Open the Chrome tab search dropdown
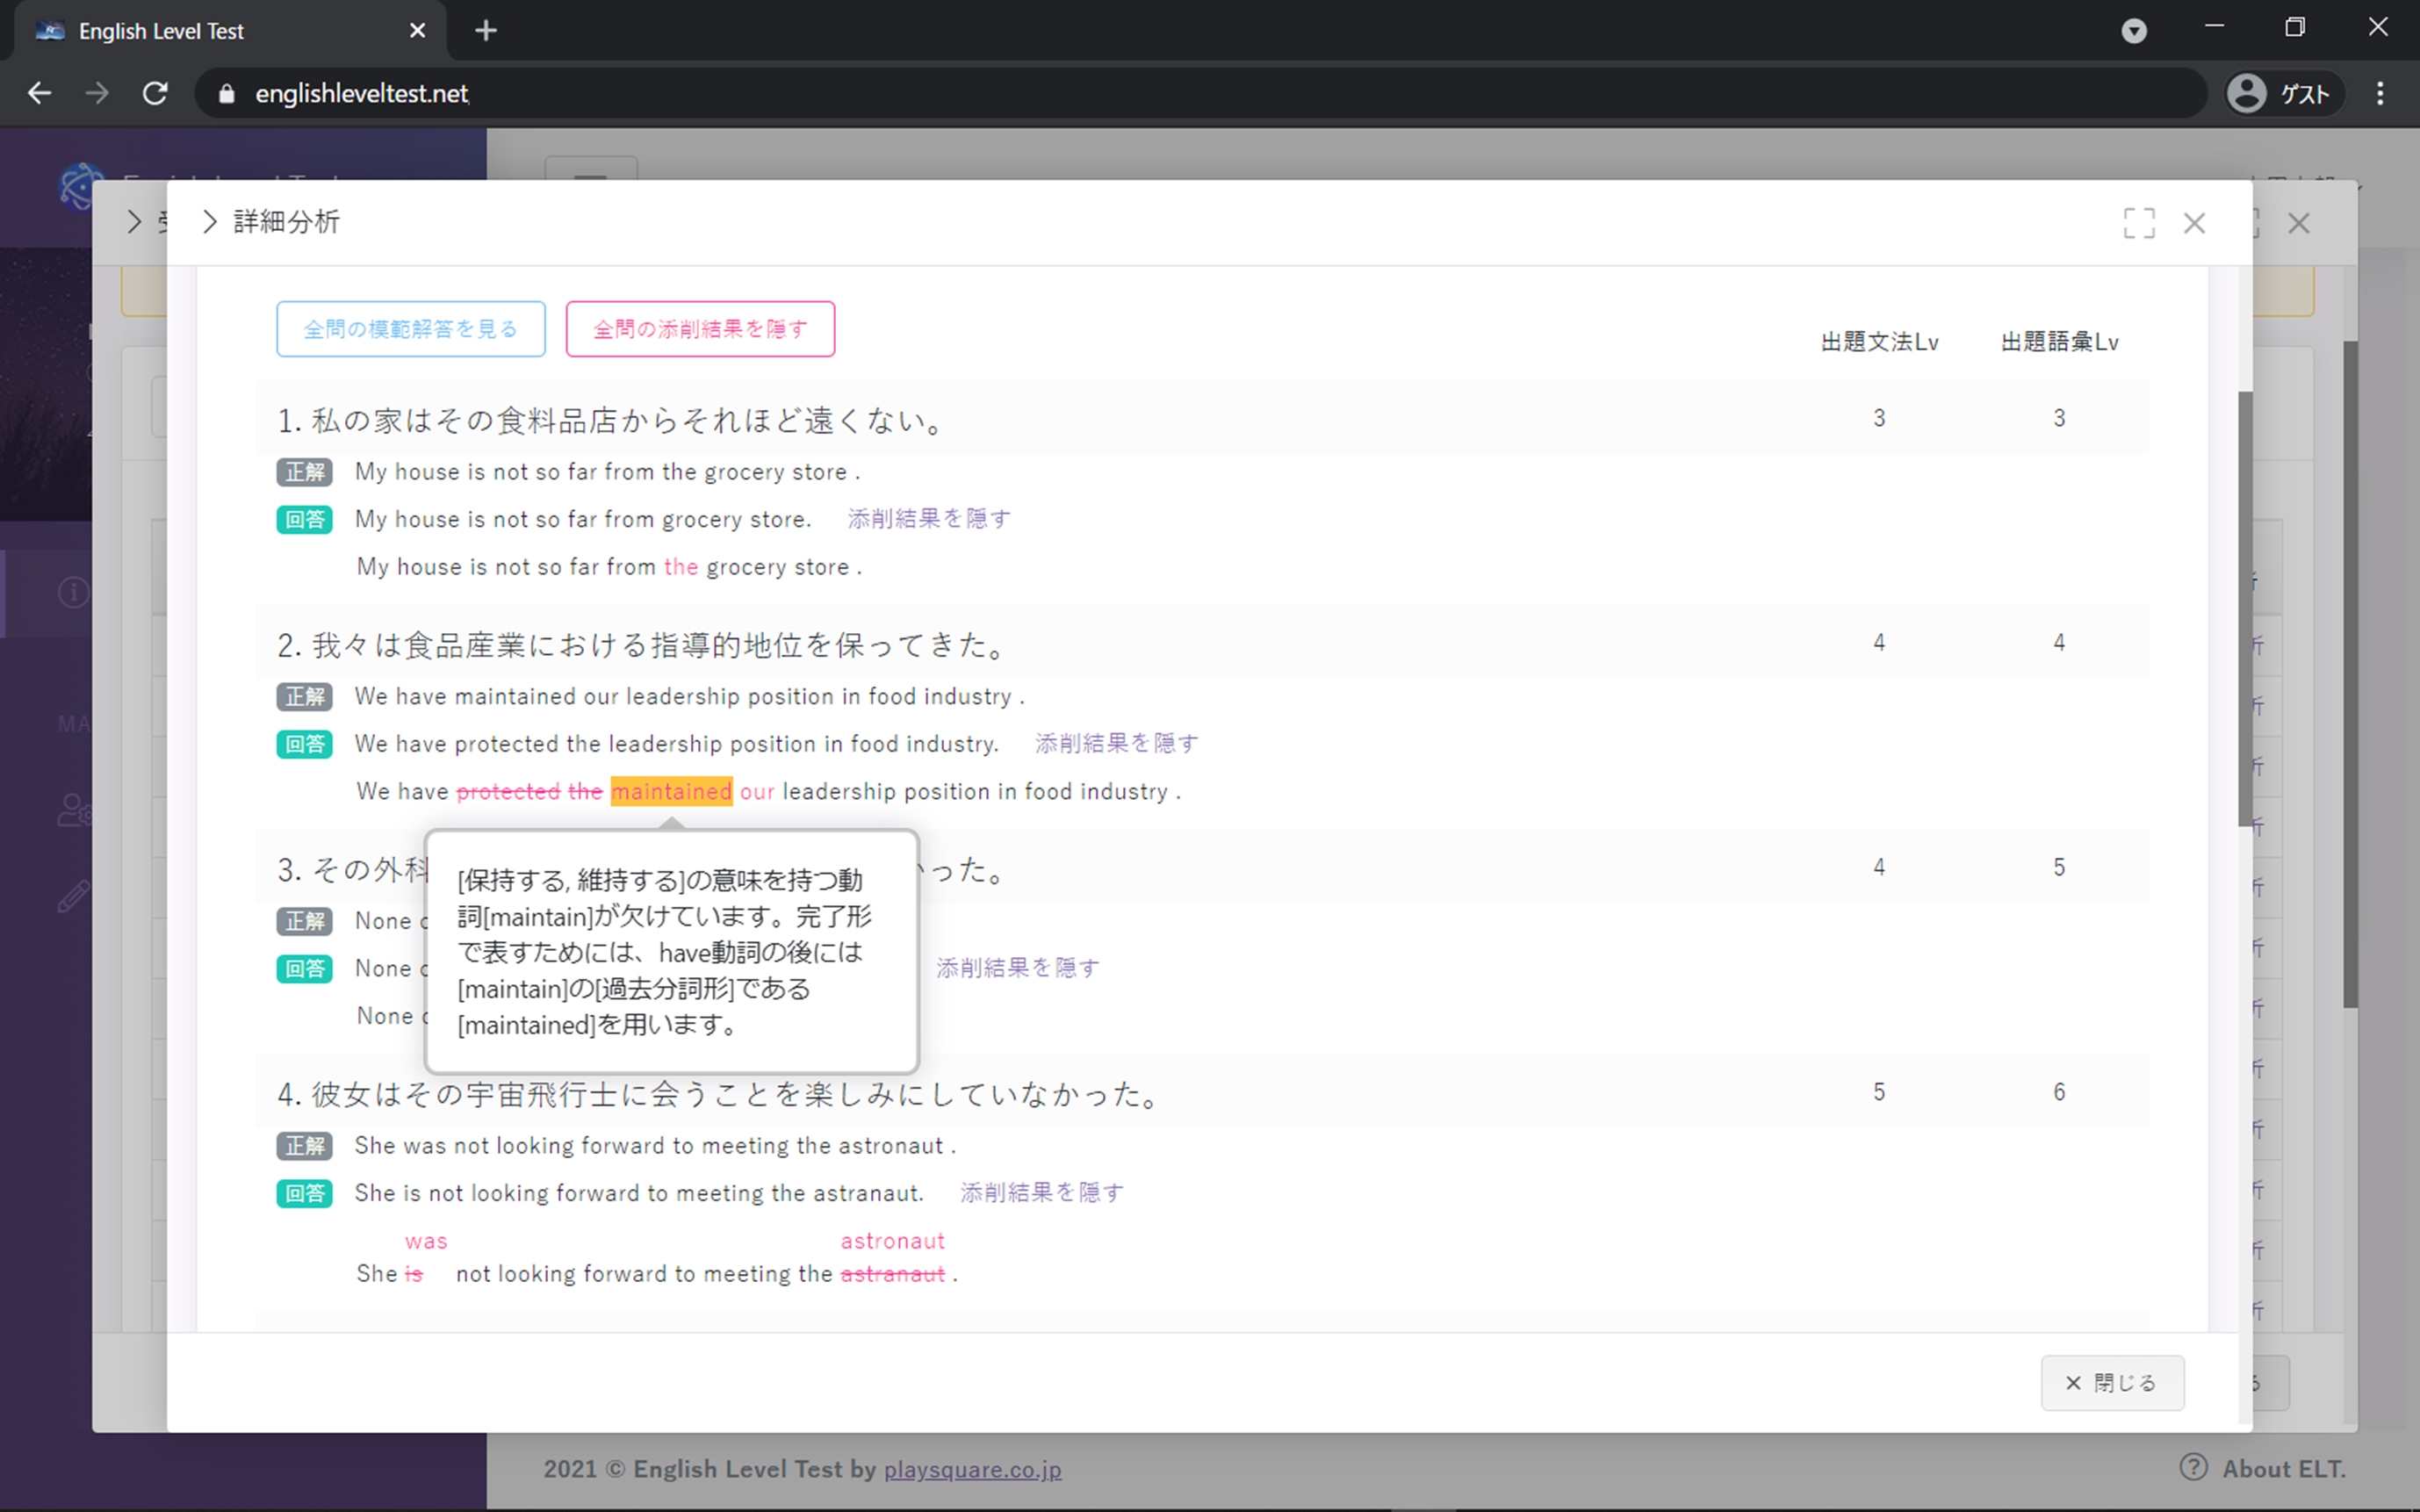Image resolution: width=2420 pixels, height=1512 pixels. [2133, 31]
